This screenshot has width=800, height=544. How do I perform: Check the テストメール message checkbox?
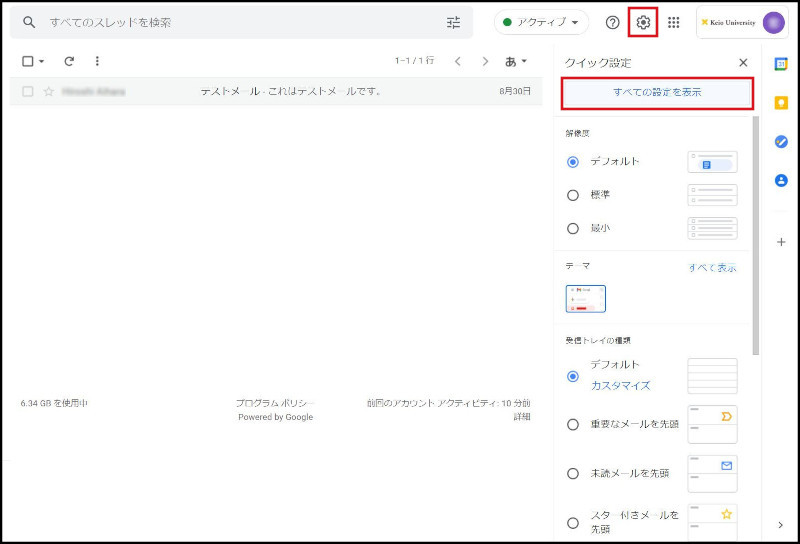pos(28,91)
